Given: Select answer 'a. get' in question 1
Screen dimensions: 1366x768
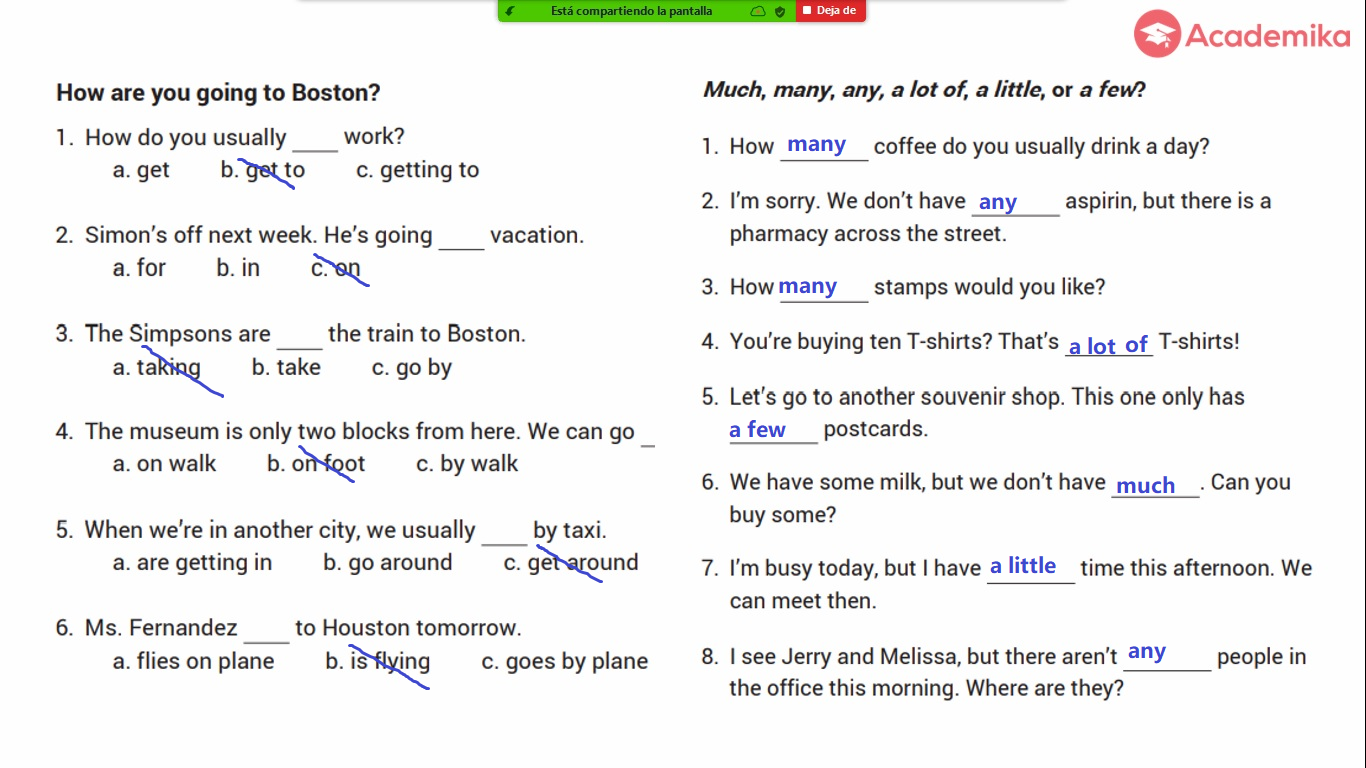Looking at the screenshot, I should 141,170.
